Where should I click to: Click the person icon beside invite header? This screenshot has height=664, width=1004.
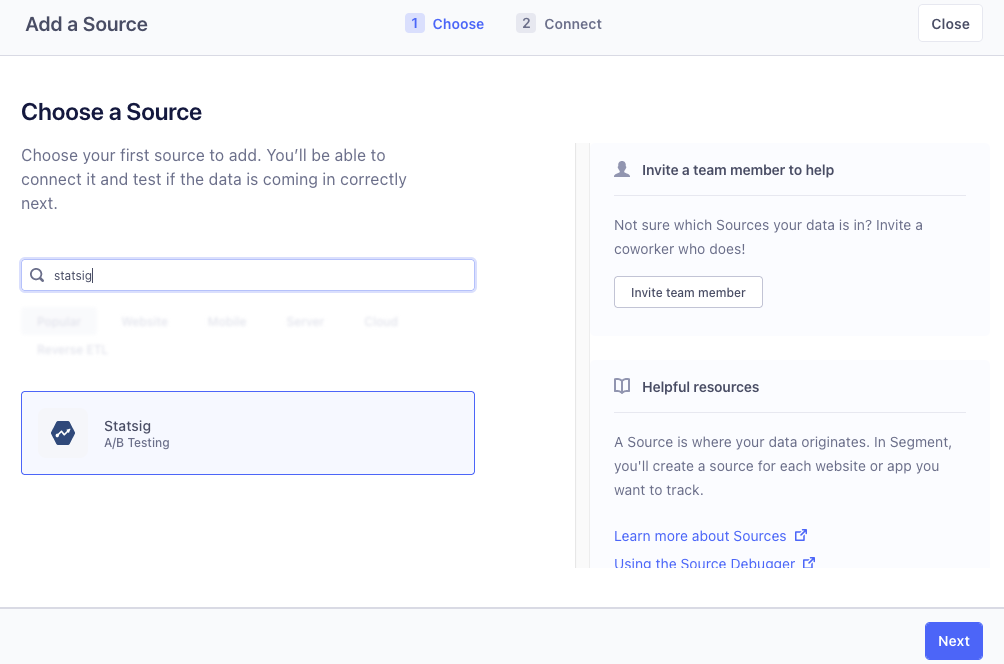tap(622, 169)
